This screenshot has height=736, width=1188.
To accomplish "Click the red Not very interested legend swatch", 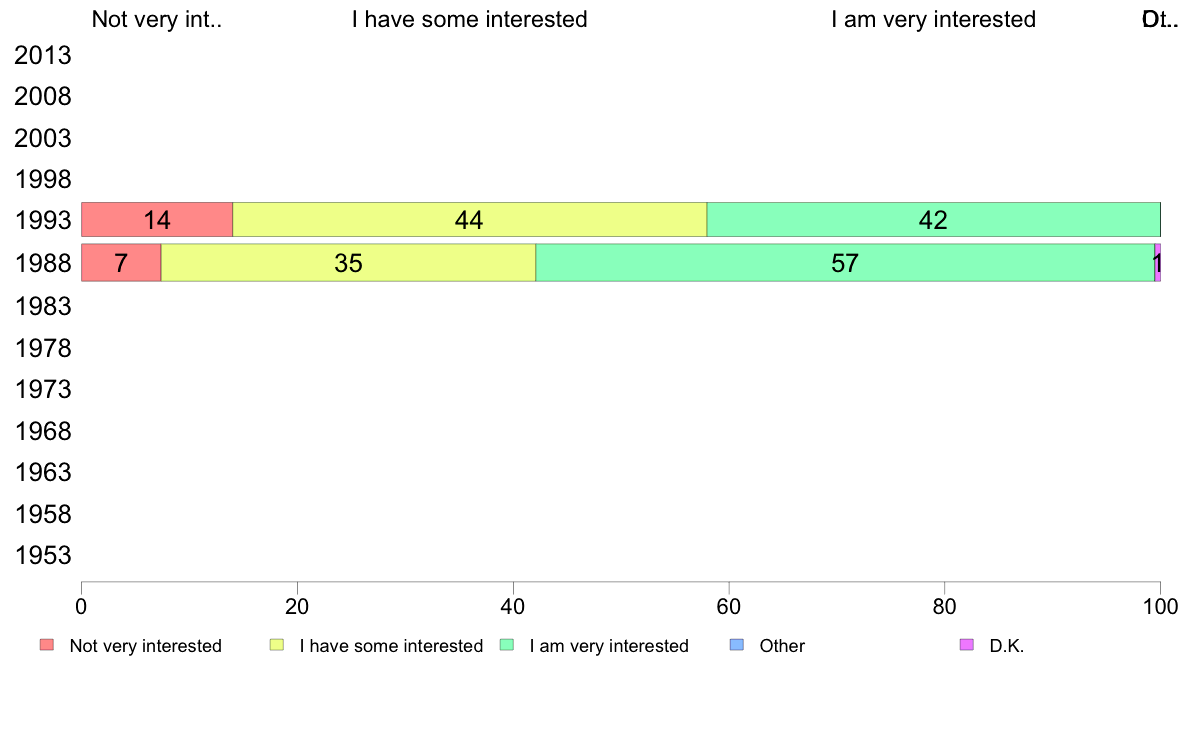I will coord(47,645).
